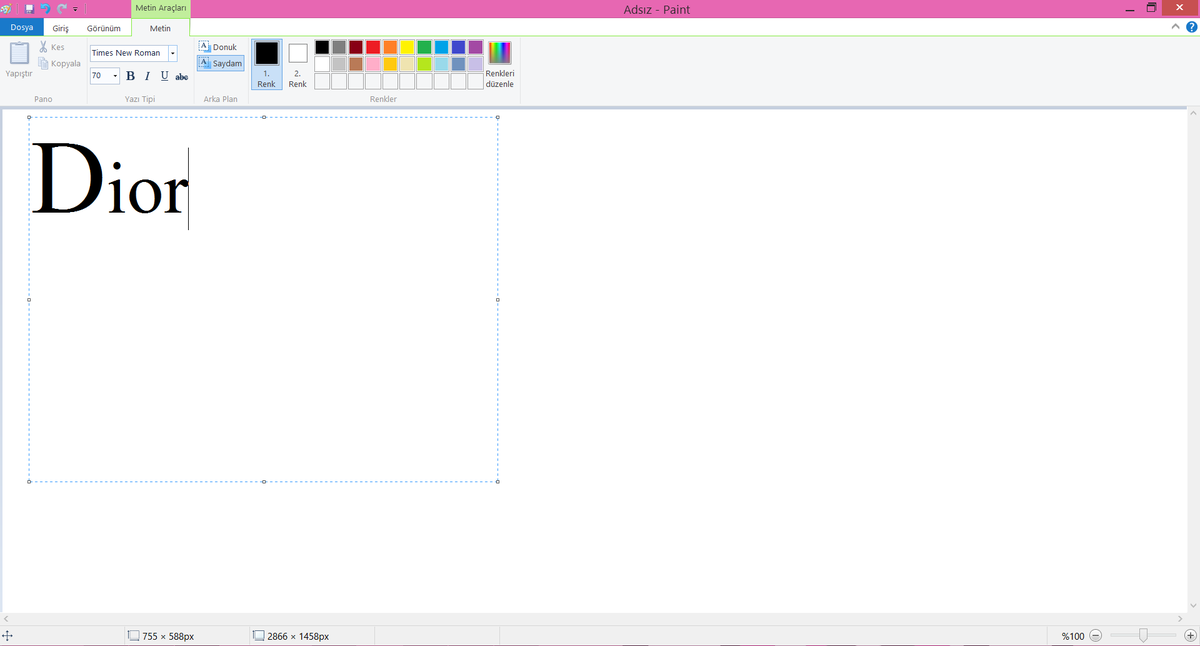Screen dimensions: 1200x646
Task: Click inside the Times New Roman font box
Action: coord(128,53)
